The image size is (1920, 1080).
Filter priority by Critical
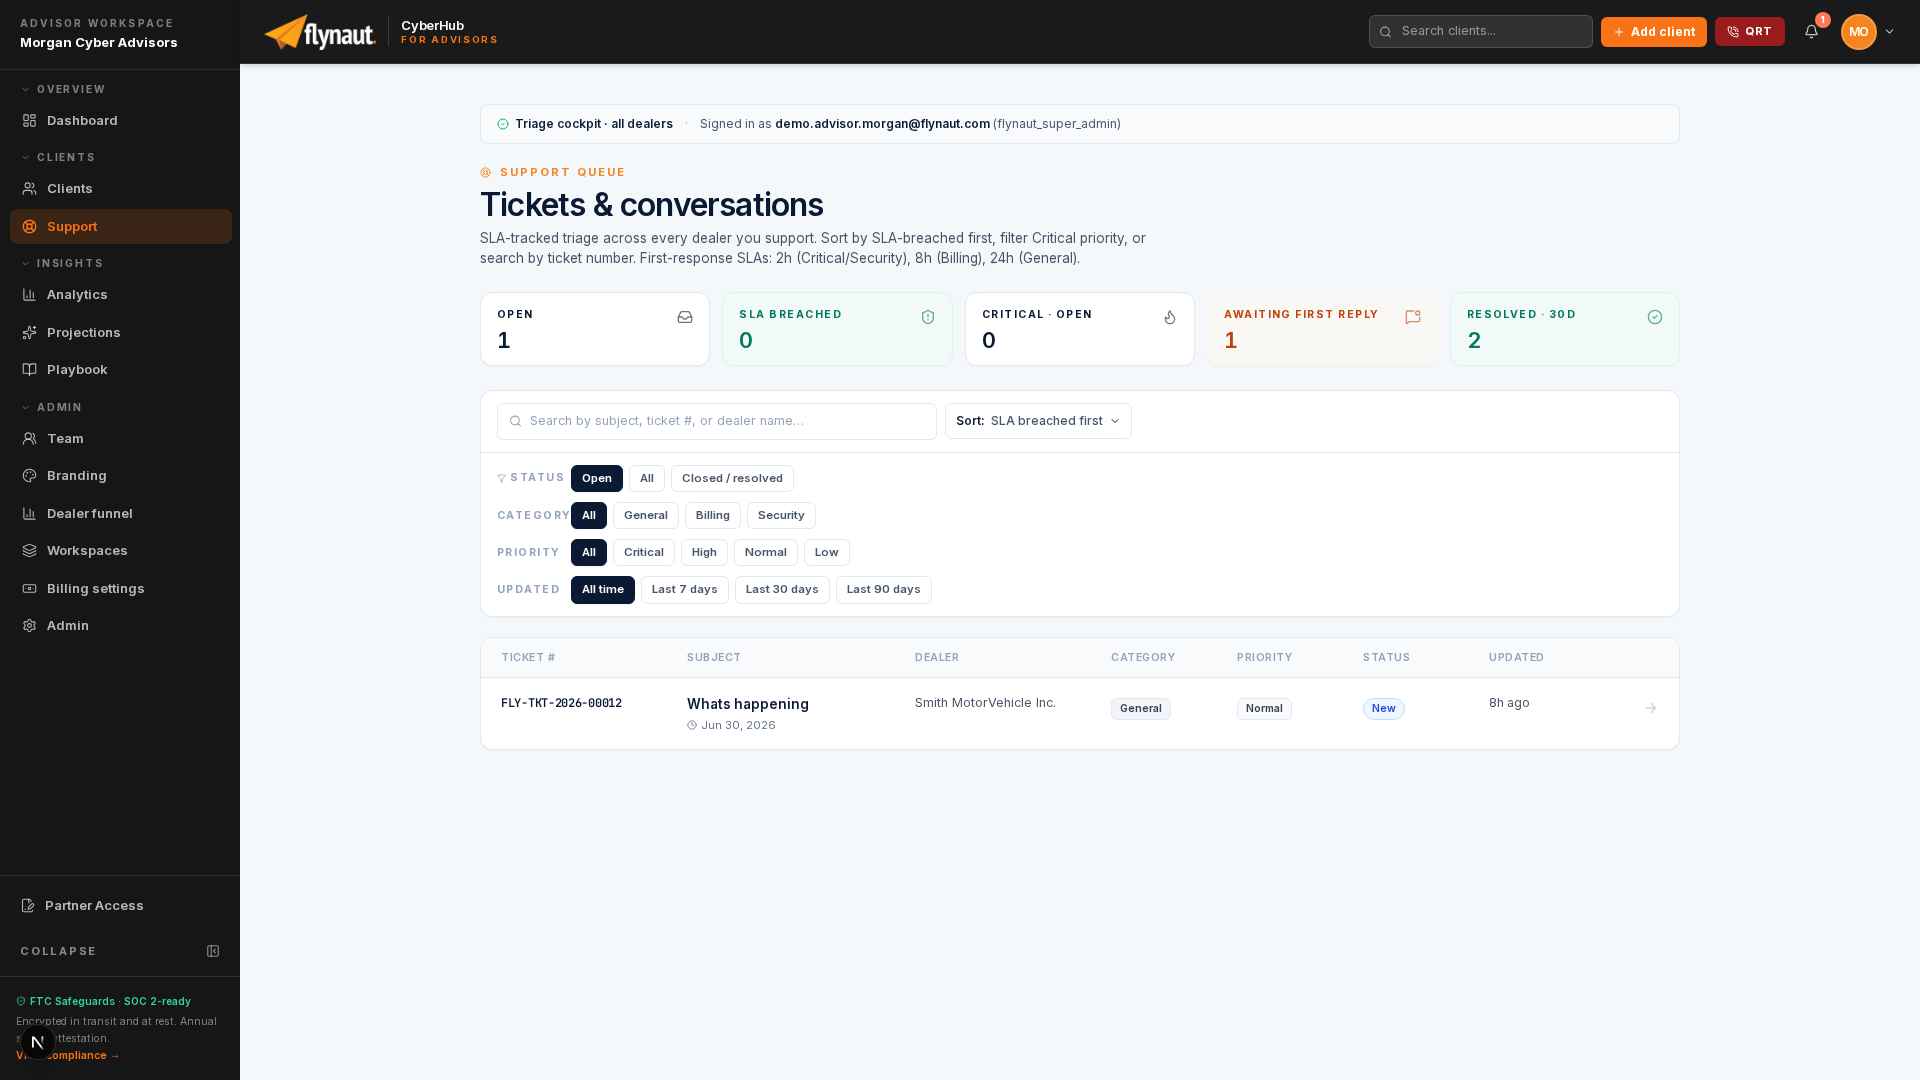click(x=644, y=553)
